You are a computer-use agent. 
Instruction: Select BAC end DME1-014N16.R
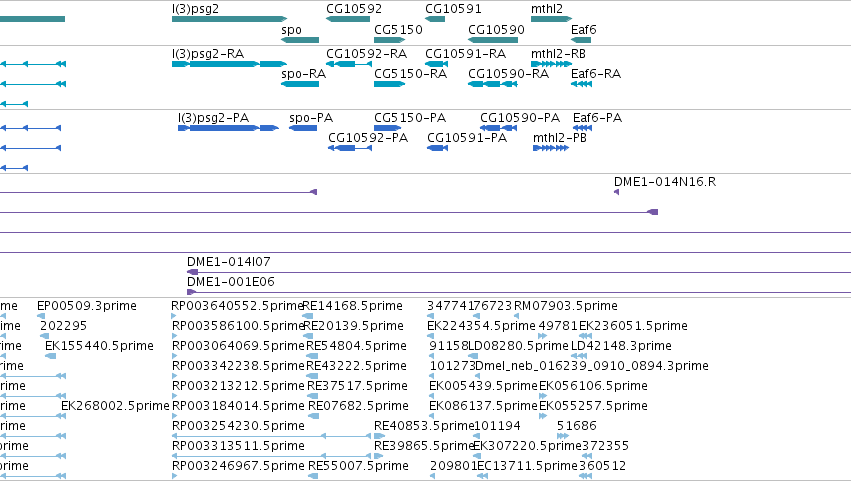click(x=665, y=182)
